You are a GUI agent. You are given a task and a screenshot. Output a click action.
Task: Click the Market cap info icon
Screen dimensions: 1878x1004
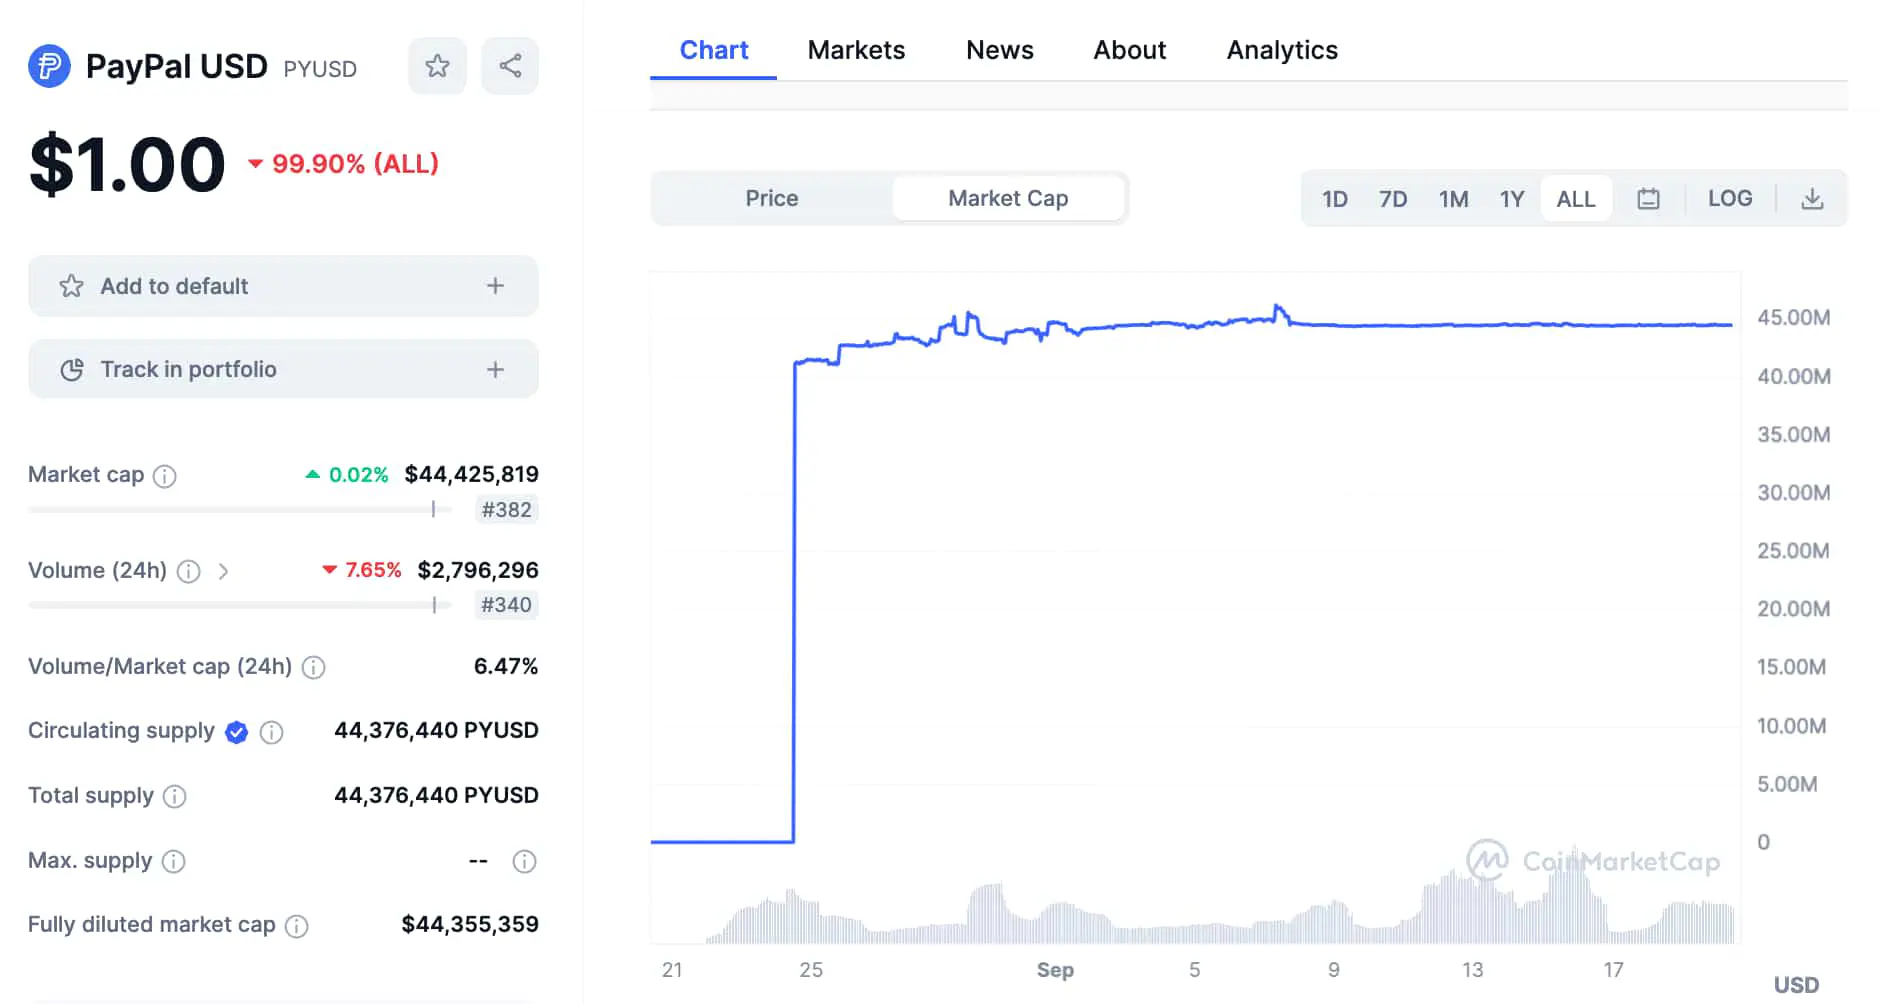165,476
